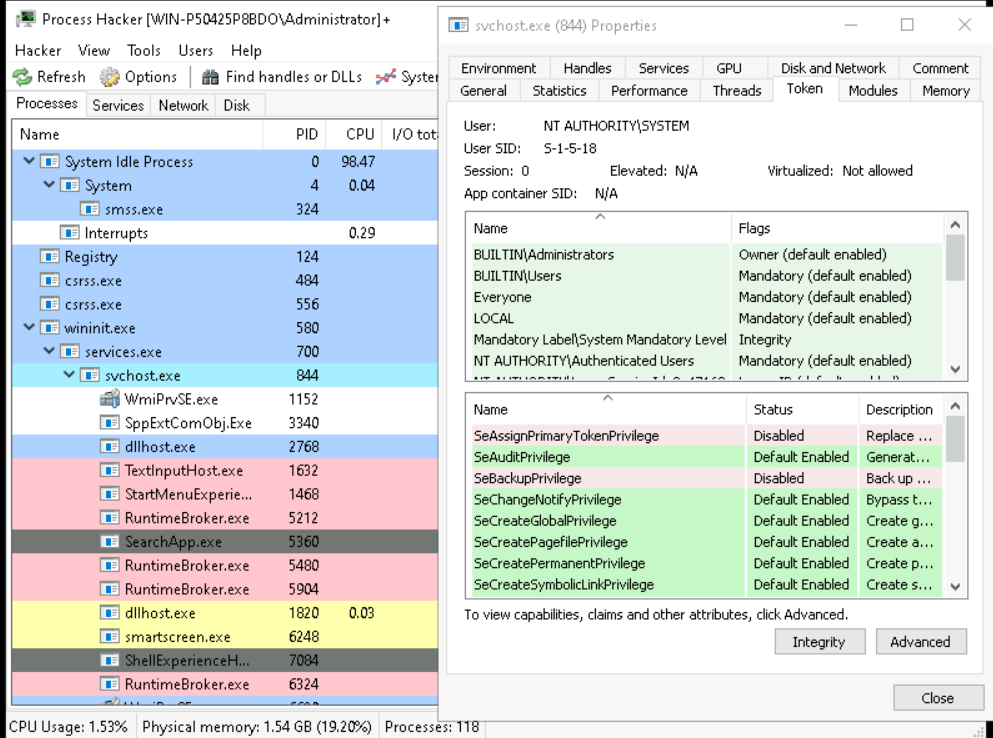Screen dimensions: 993x738
Task: Click the dllhost.exe 1820 process icon
Action: pyautogui.click(x=110, y=613)
